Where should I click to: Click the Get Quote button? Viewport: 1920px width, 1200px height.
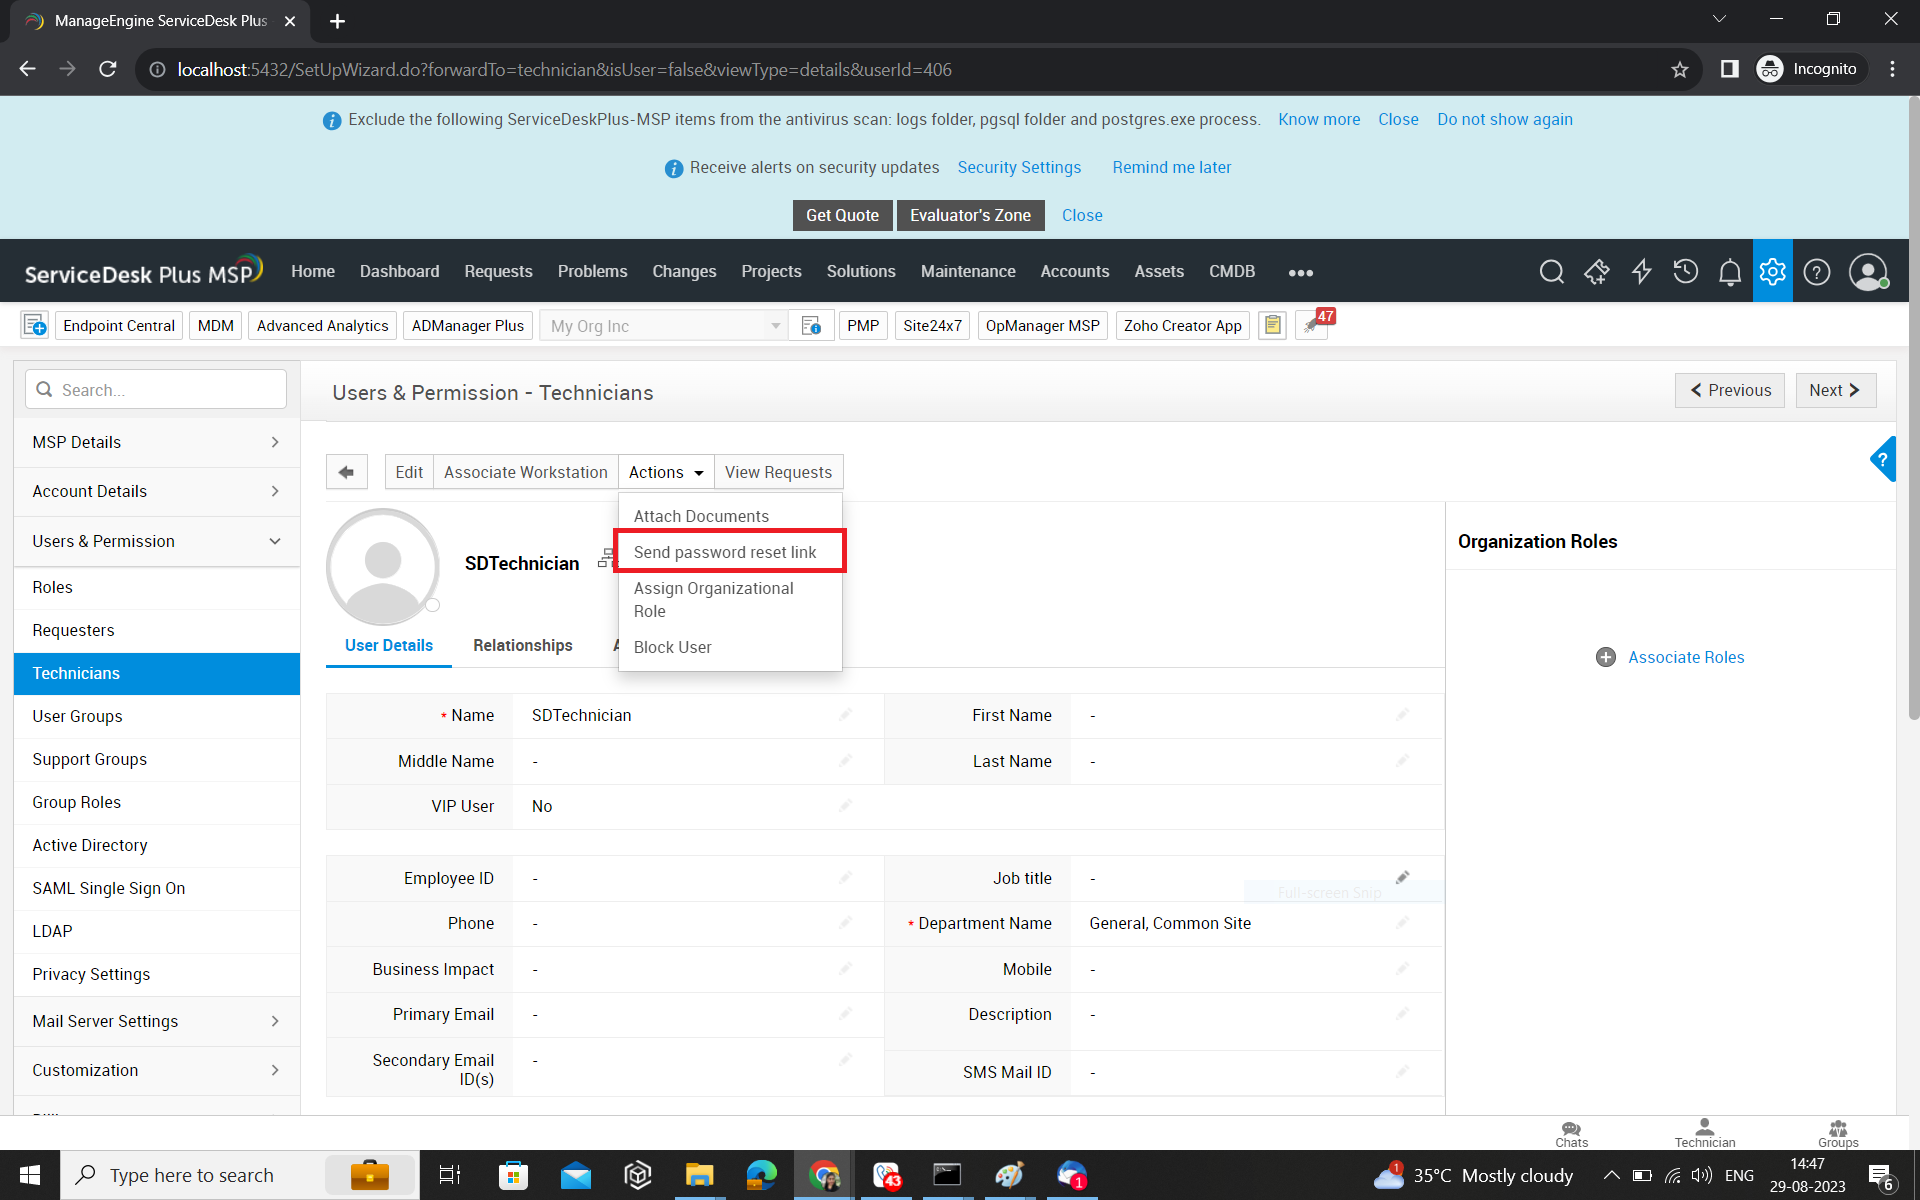(x=842, y=215)
